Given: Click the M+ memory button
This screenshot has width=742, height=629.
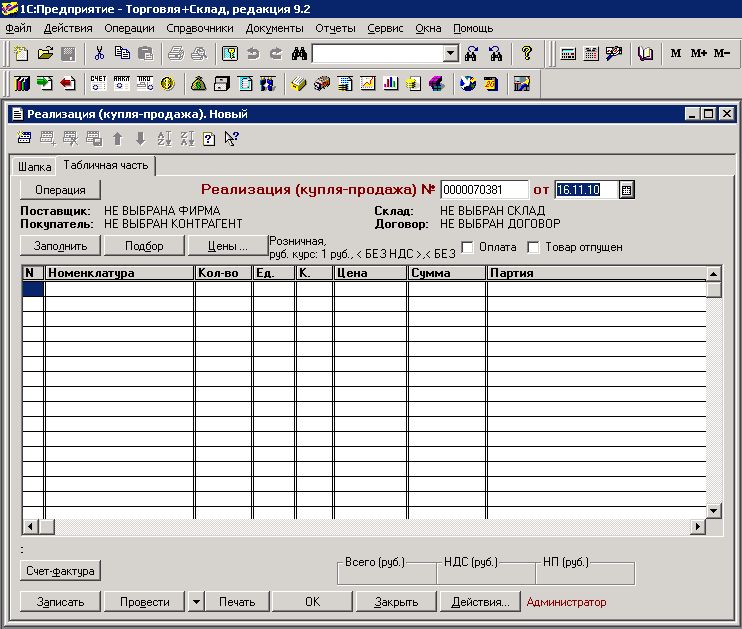Looking at the screenshot, I should coord(699,53).
